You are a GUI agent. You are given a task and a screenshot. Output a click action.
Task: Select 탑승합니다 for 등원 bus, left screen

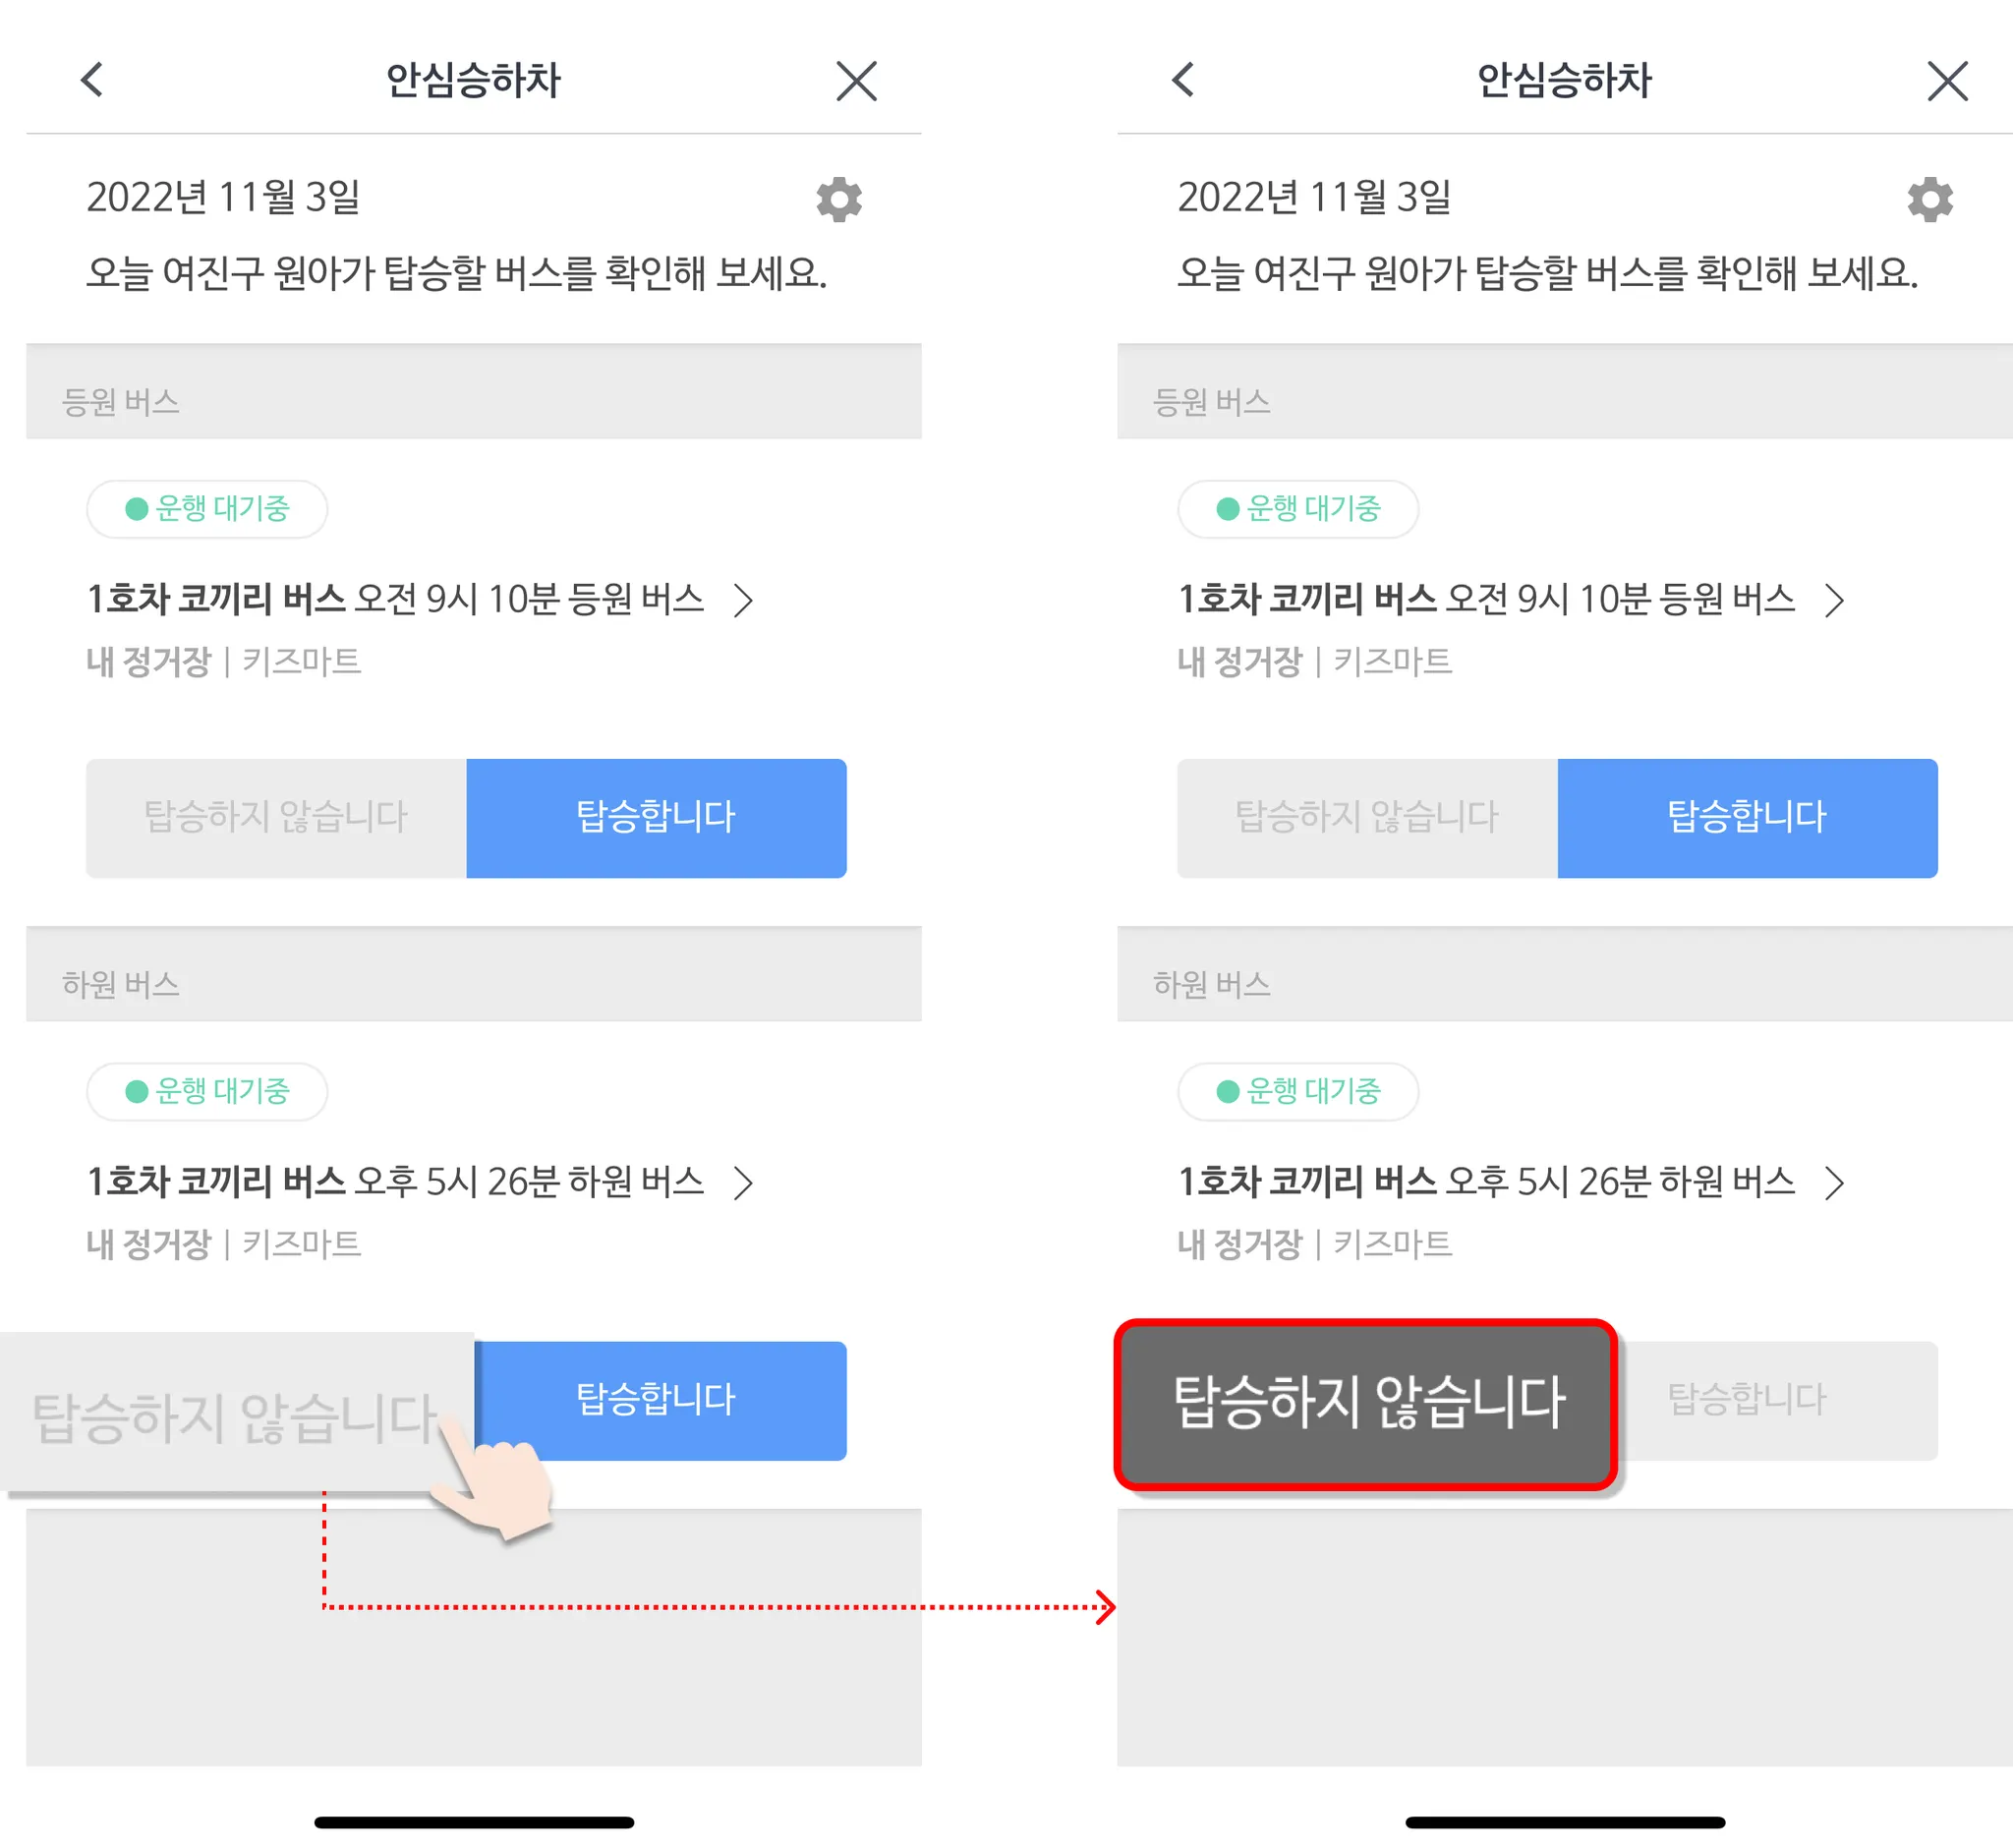point(656,818)
